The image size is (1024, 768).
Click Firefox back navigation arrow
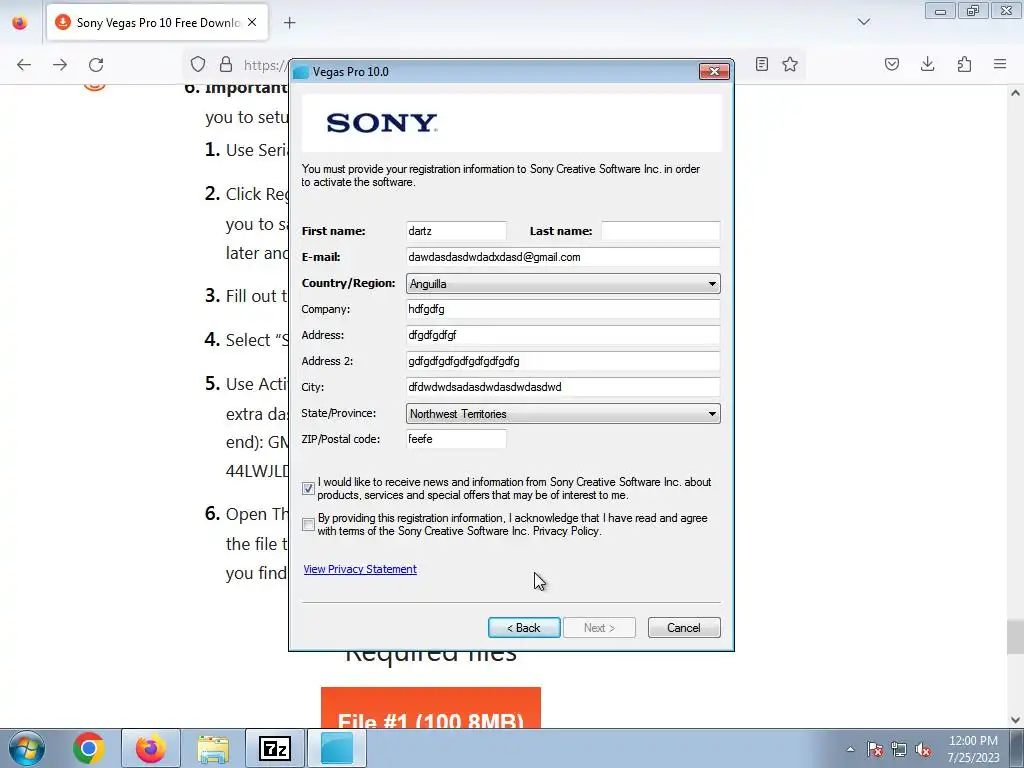tap(24, 65)
